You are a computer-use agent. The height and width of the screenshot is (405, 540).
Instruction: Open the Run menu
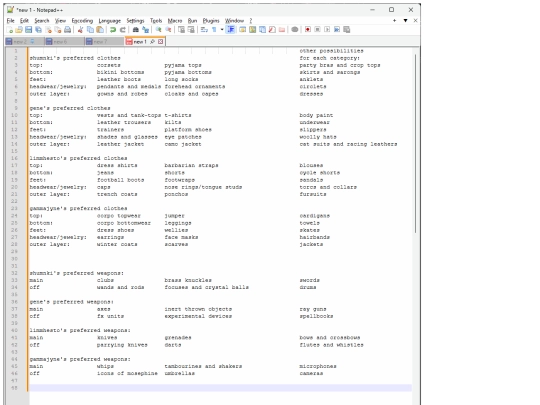click(192, 21)
